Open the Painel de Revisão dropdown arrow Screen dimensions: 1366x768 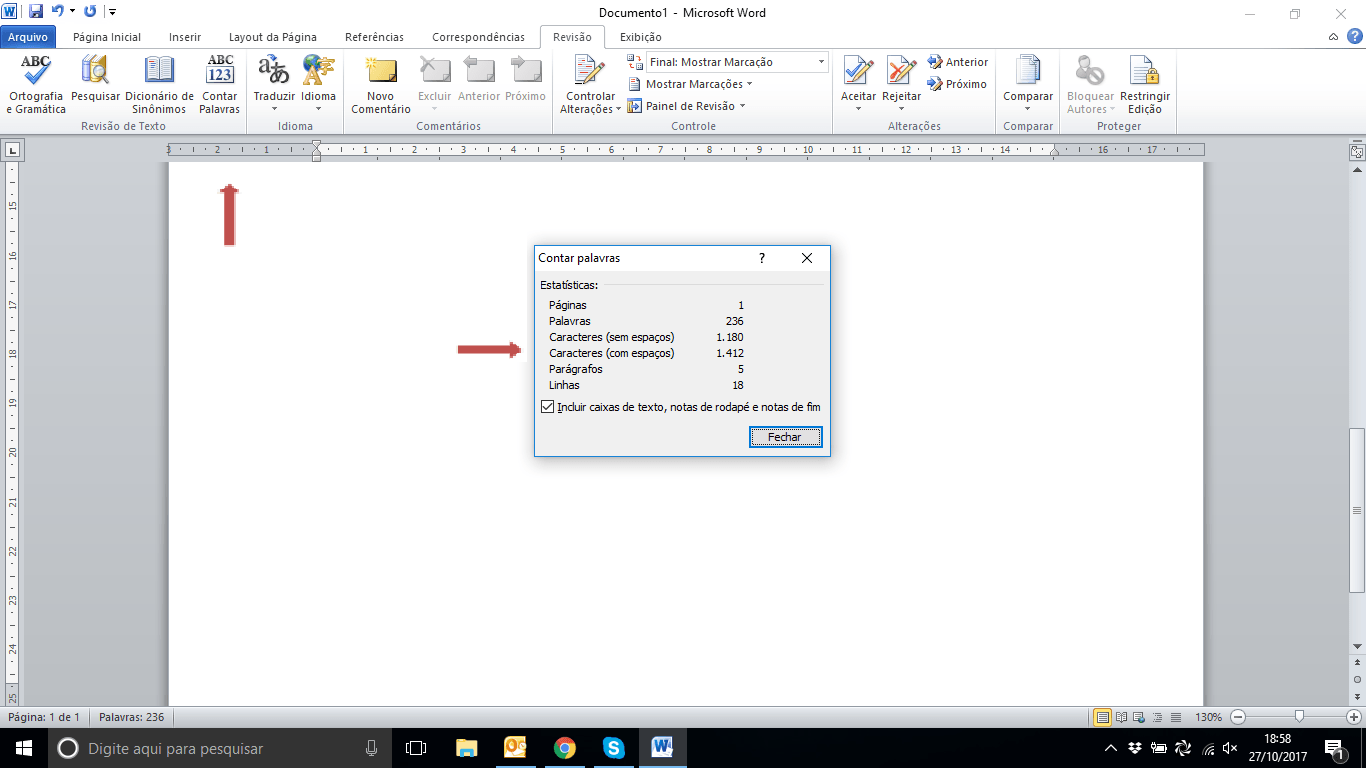[x=742, y=106]
